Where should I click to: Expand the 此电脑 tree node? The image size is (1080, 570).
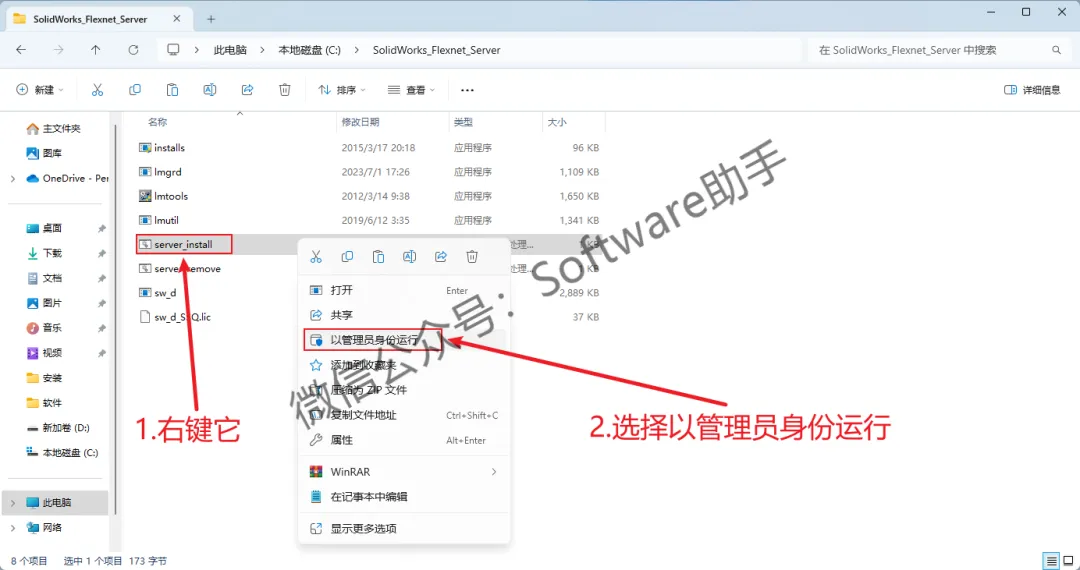tap(13, 503)
